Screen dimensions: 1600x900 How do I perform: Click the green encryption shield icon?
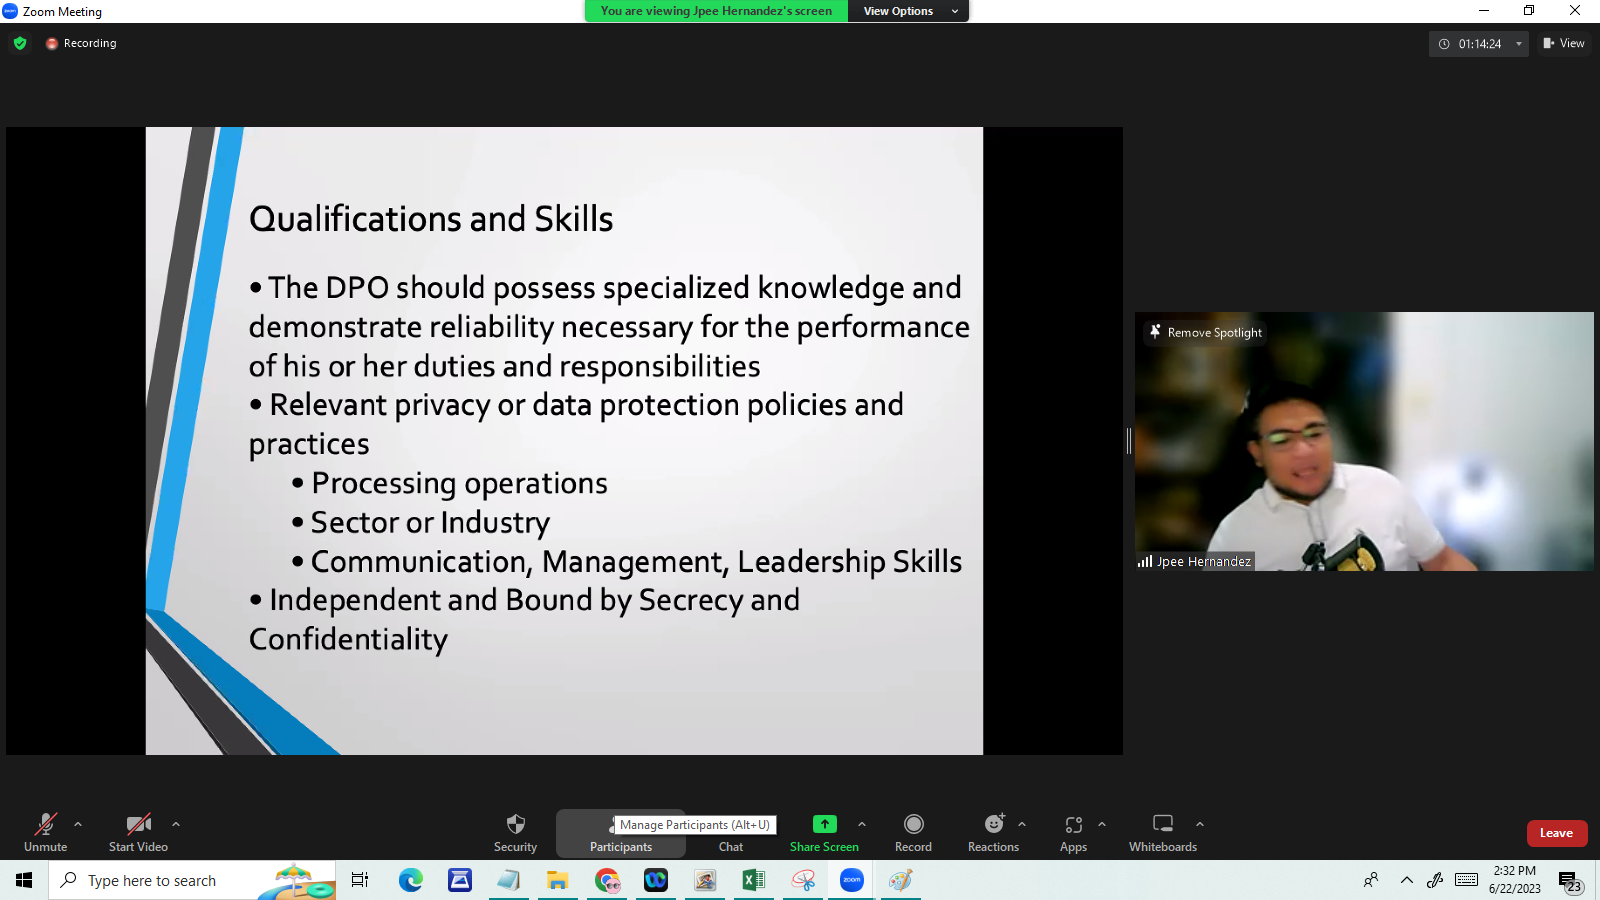20,43
